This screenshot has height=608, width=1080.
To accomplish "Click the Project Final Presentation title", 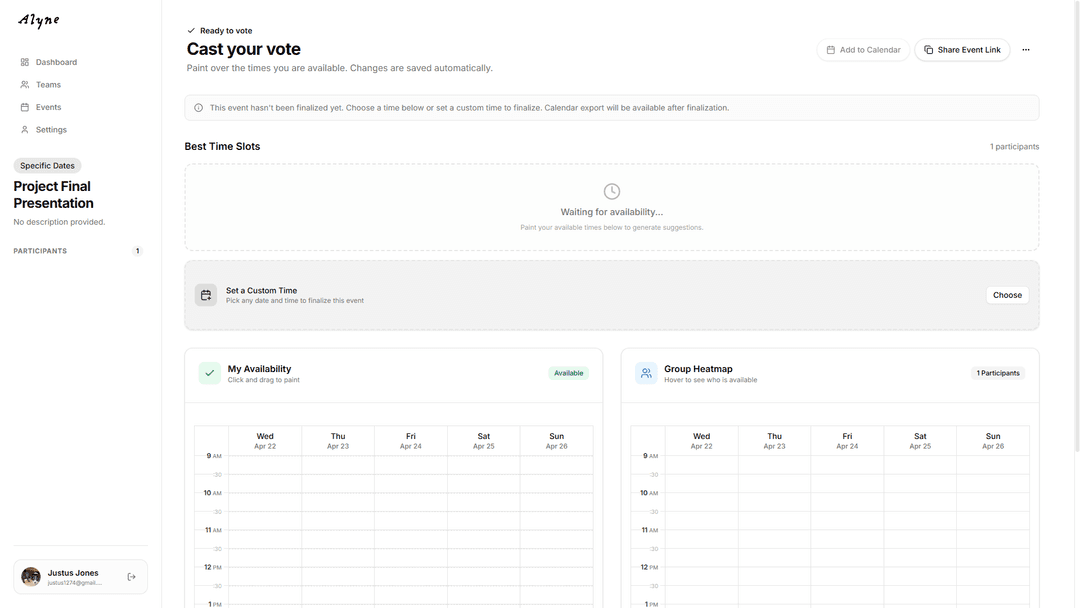I will tap(53, 195).
